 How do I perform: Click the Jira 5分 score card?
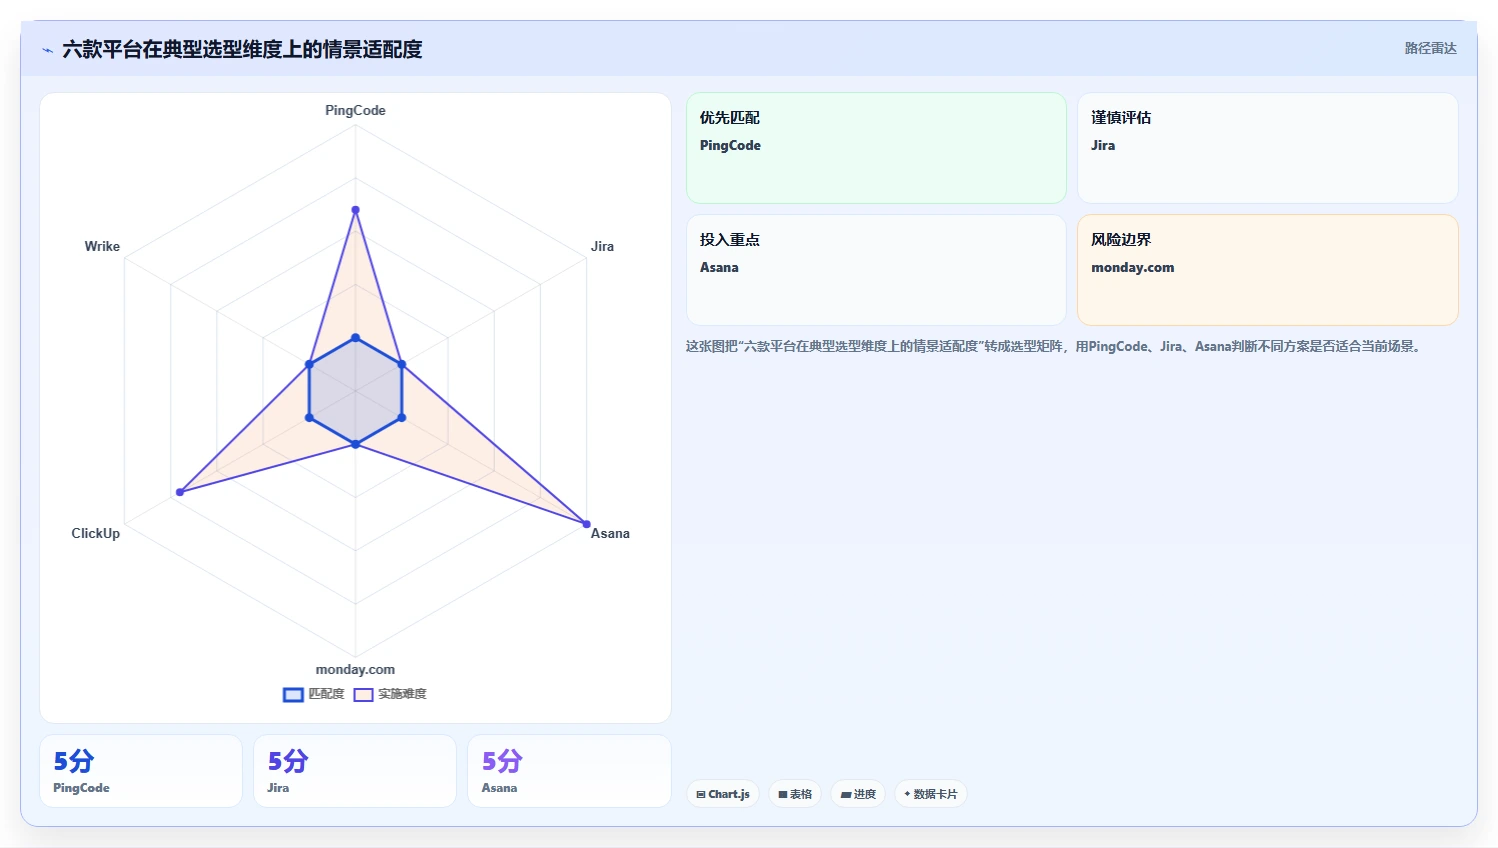pos(355,771)
